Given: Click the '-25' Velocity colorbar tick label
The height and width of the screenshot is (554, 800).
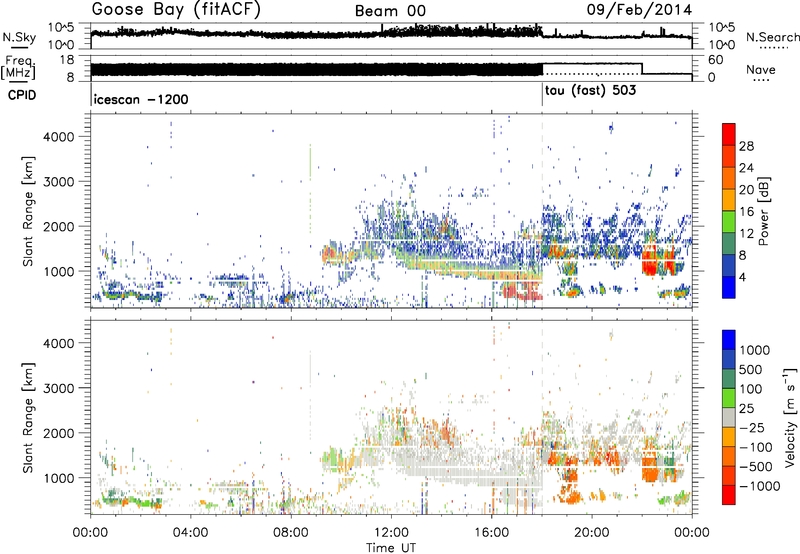Looking at the screenshot, I should [751, 427].
